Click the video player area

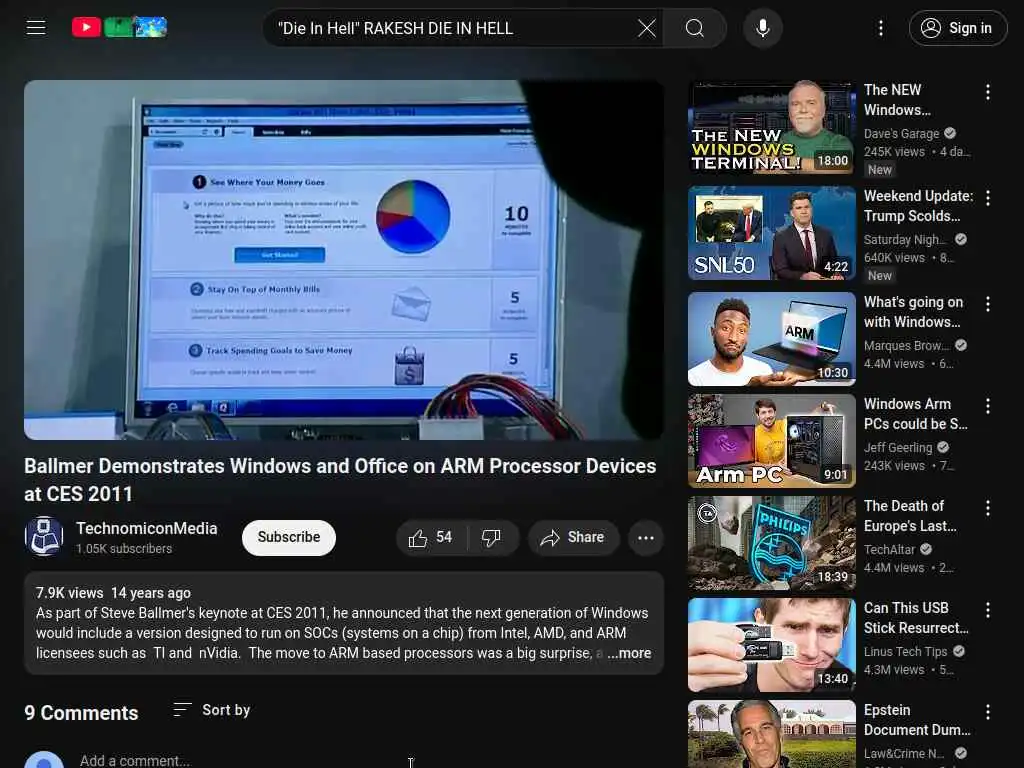(x=344, y=260)
